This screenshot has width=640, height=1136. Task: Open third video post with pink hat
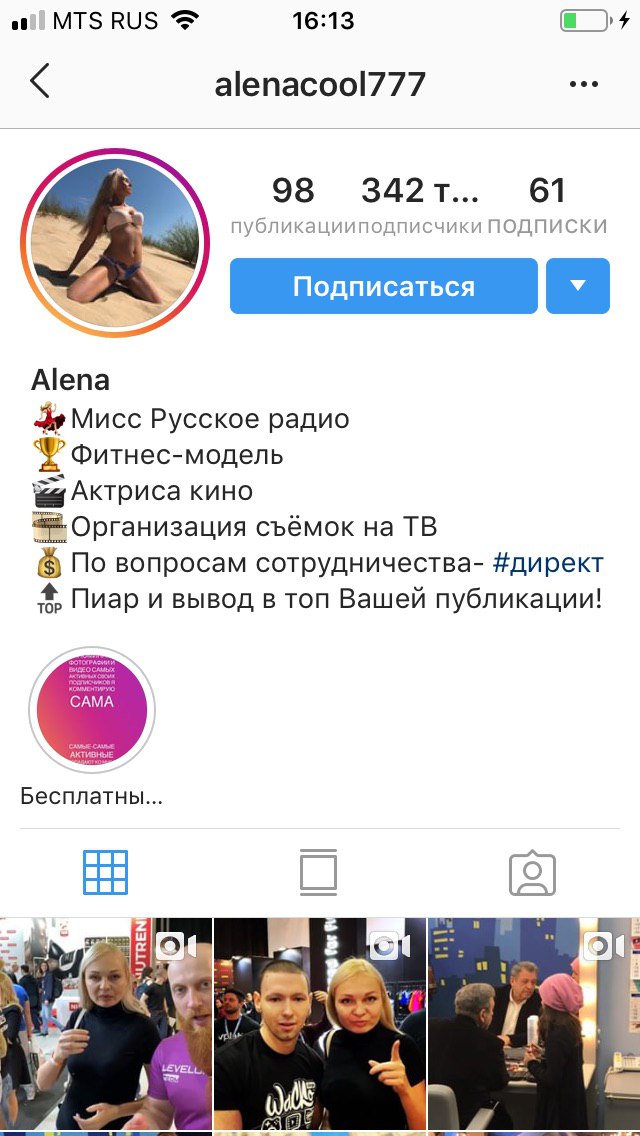pos(534,1024)
